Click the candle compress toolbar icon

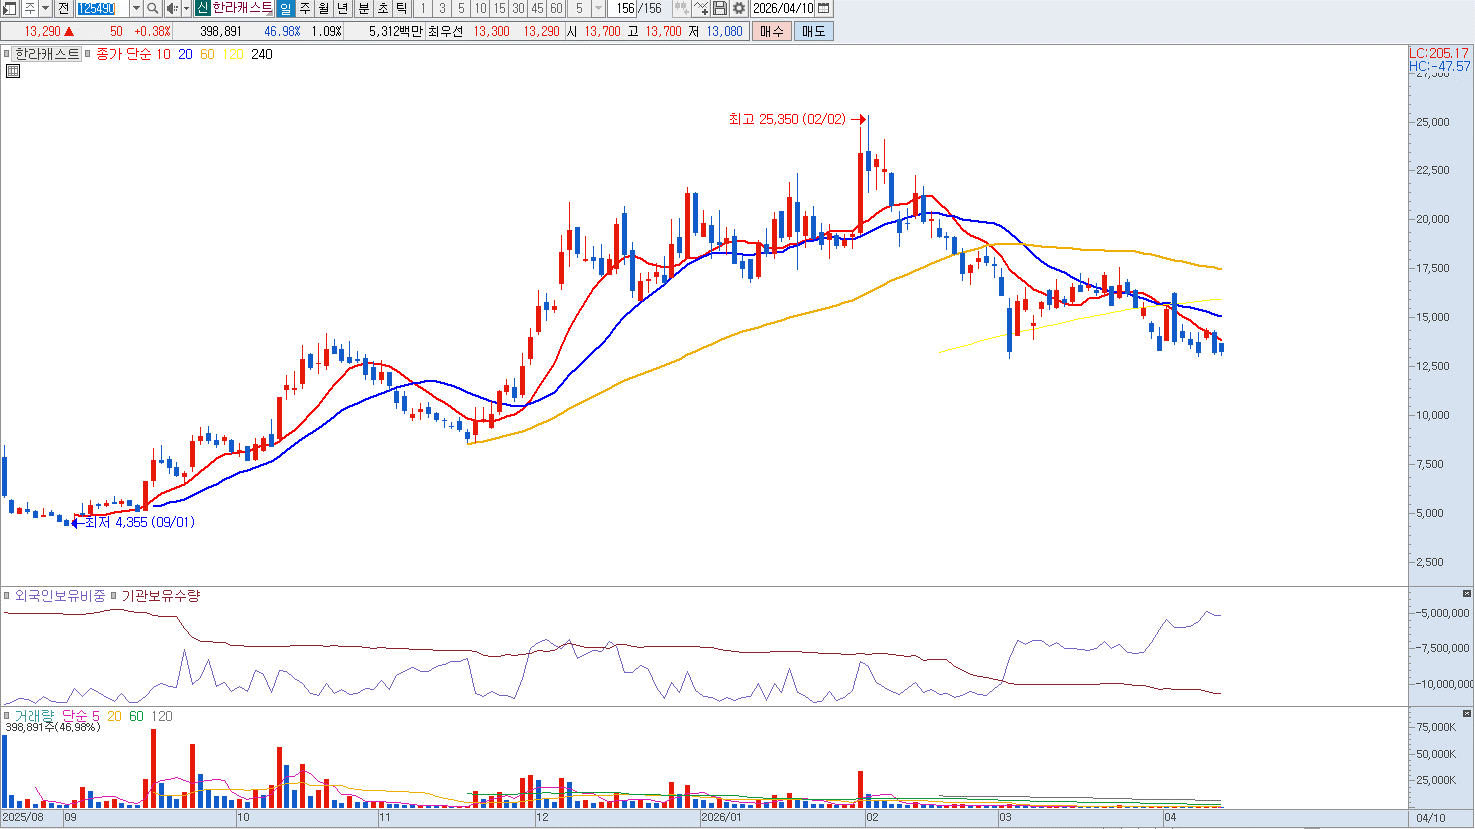681,8
